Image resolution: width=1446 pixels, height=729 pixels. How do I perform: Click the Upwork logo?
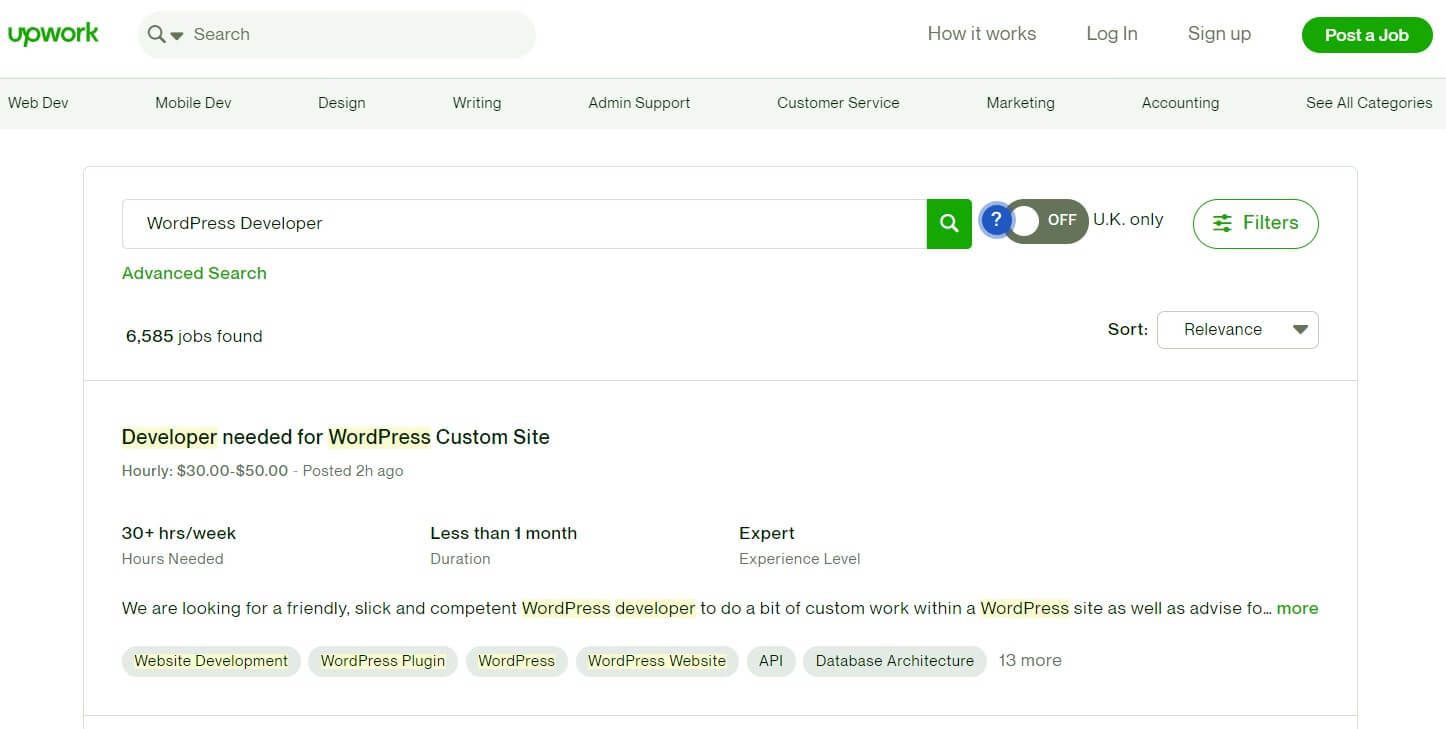[x=53, y=33]
